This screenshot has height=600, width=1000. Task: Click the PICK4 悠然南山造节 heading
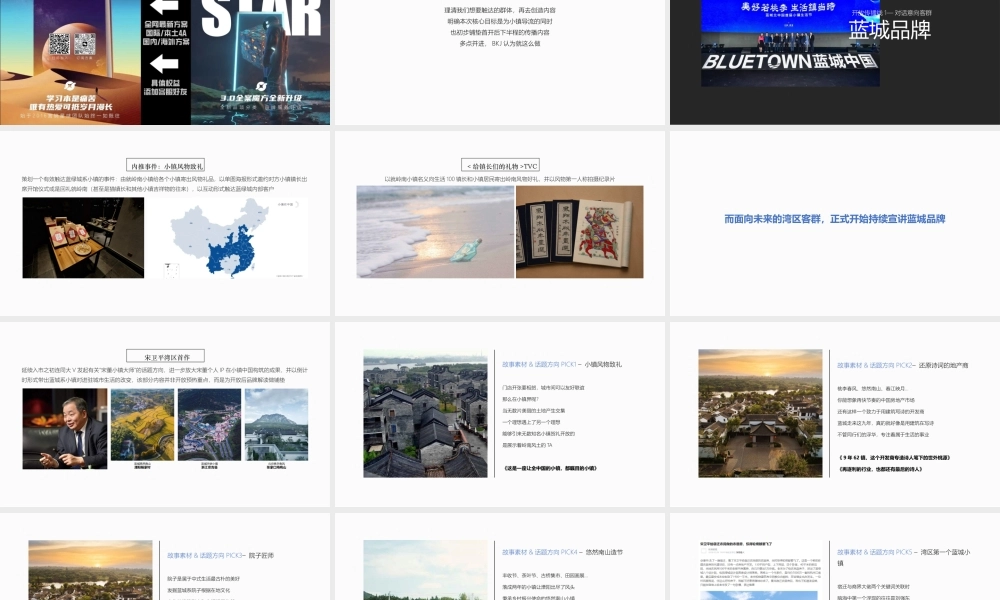point(562,551)
